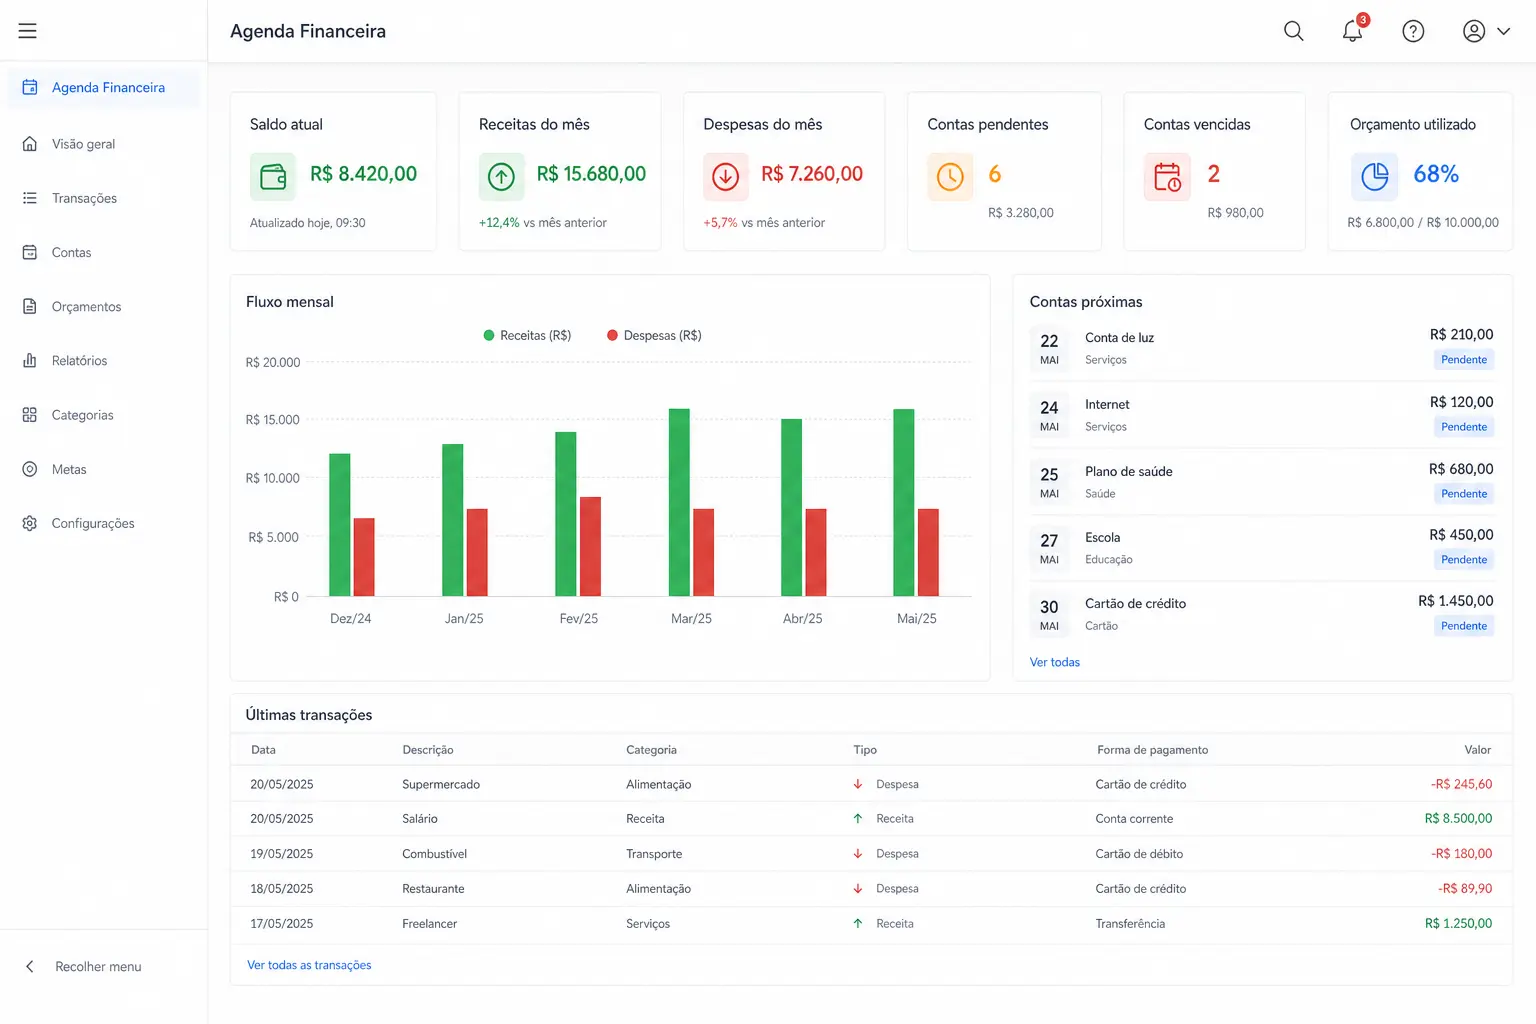Select the Escola bill on 27 MAI
The width and height of the screenshot is (1536, 1024).
tap(1262, 548)
